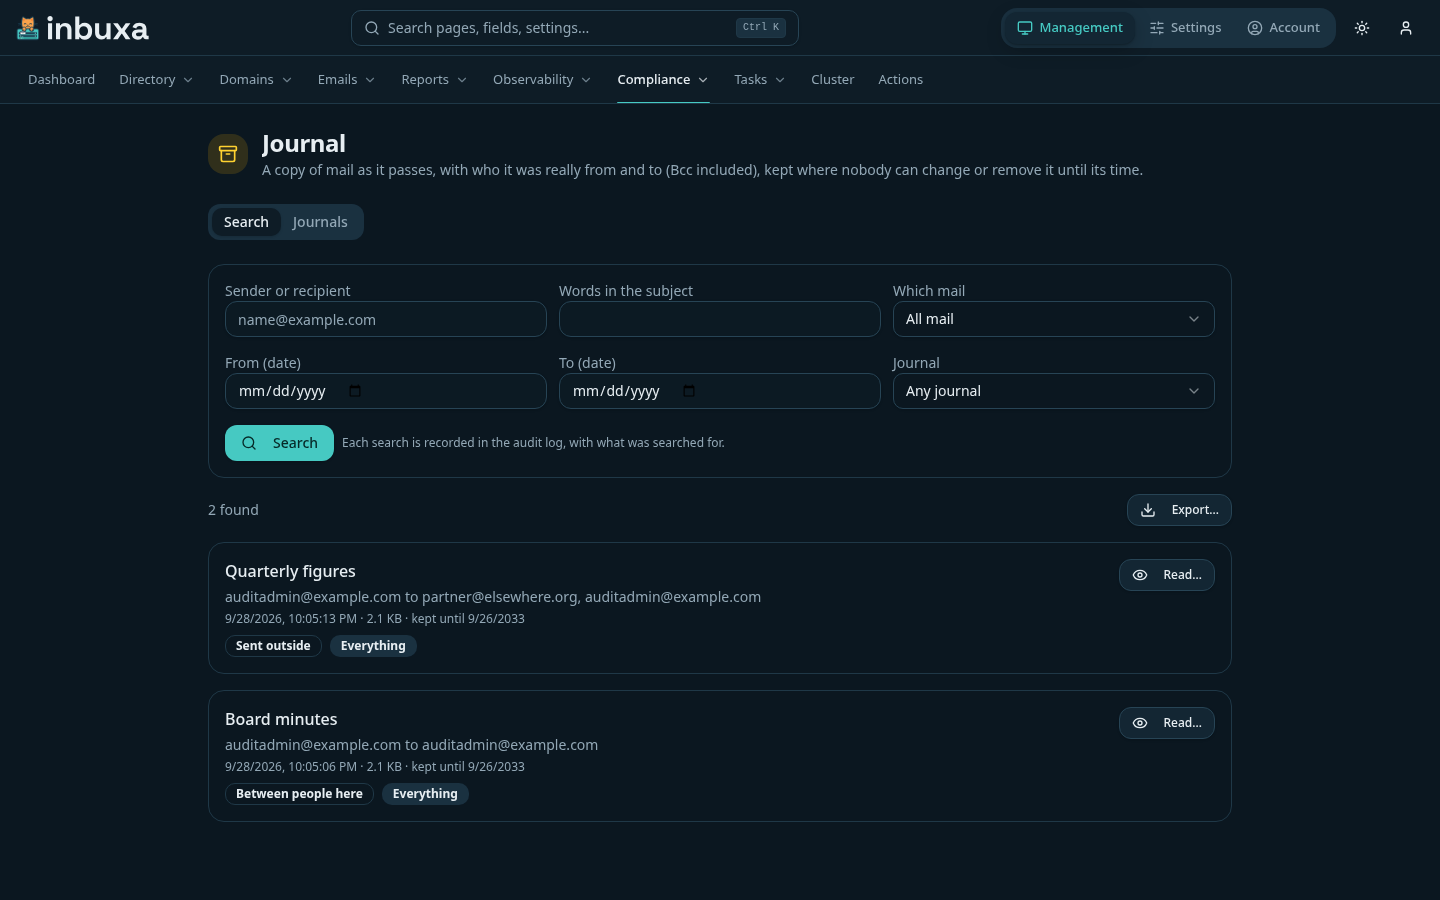
Task: Run the journal Search button
Action: click(279, 443)
